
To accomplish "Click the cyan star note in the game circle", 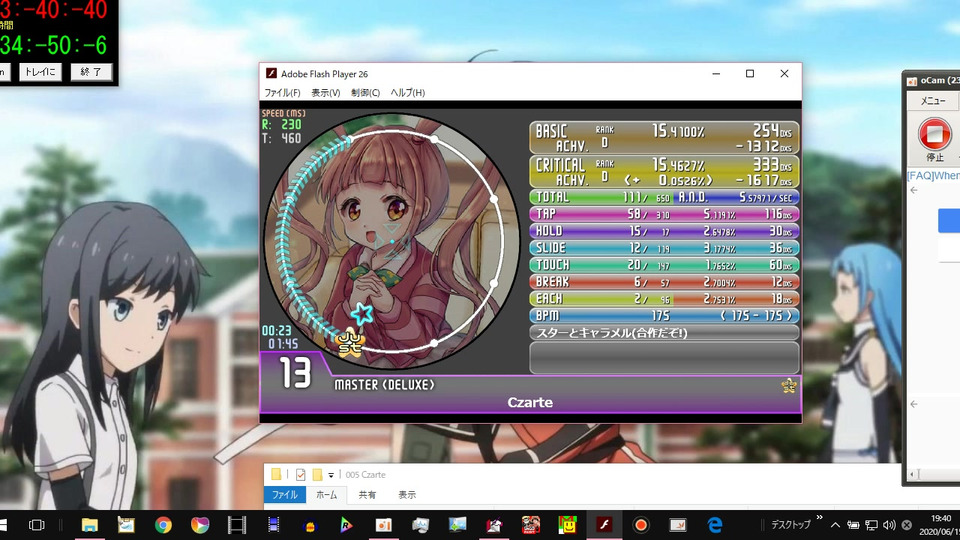I will click(x=362, y=313).
